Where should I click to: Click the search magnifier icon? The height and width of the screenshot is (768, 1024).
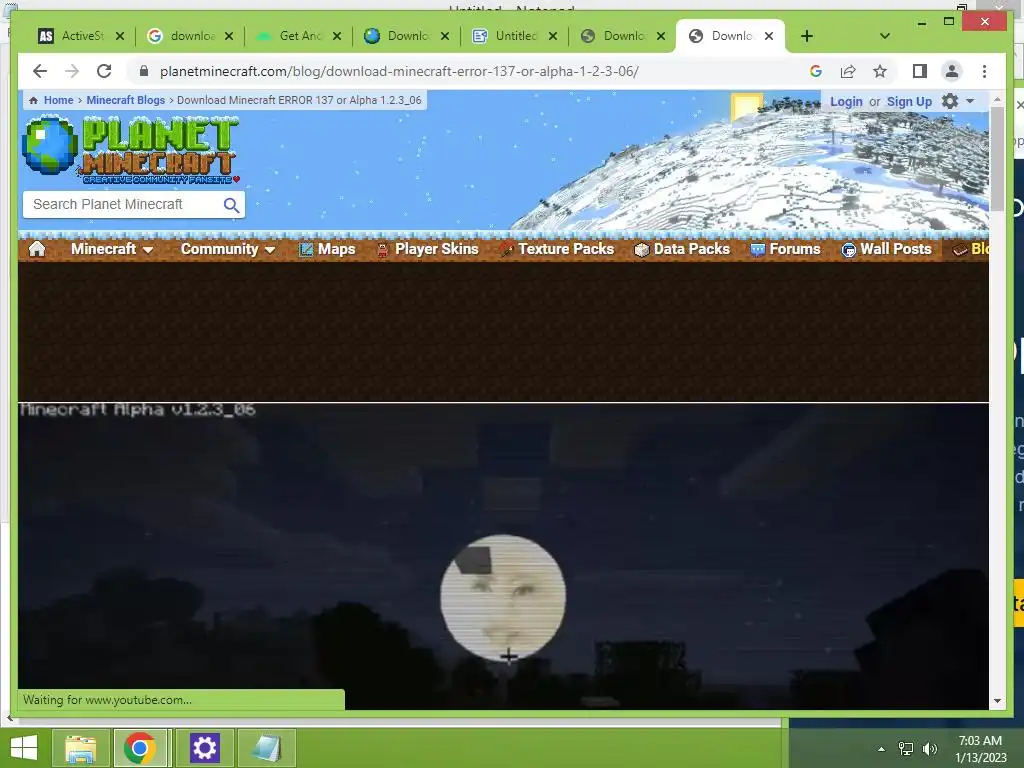pos(231,205)
